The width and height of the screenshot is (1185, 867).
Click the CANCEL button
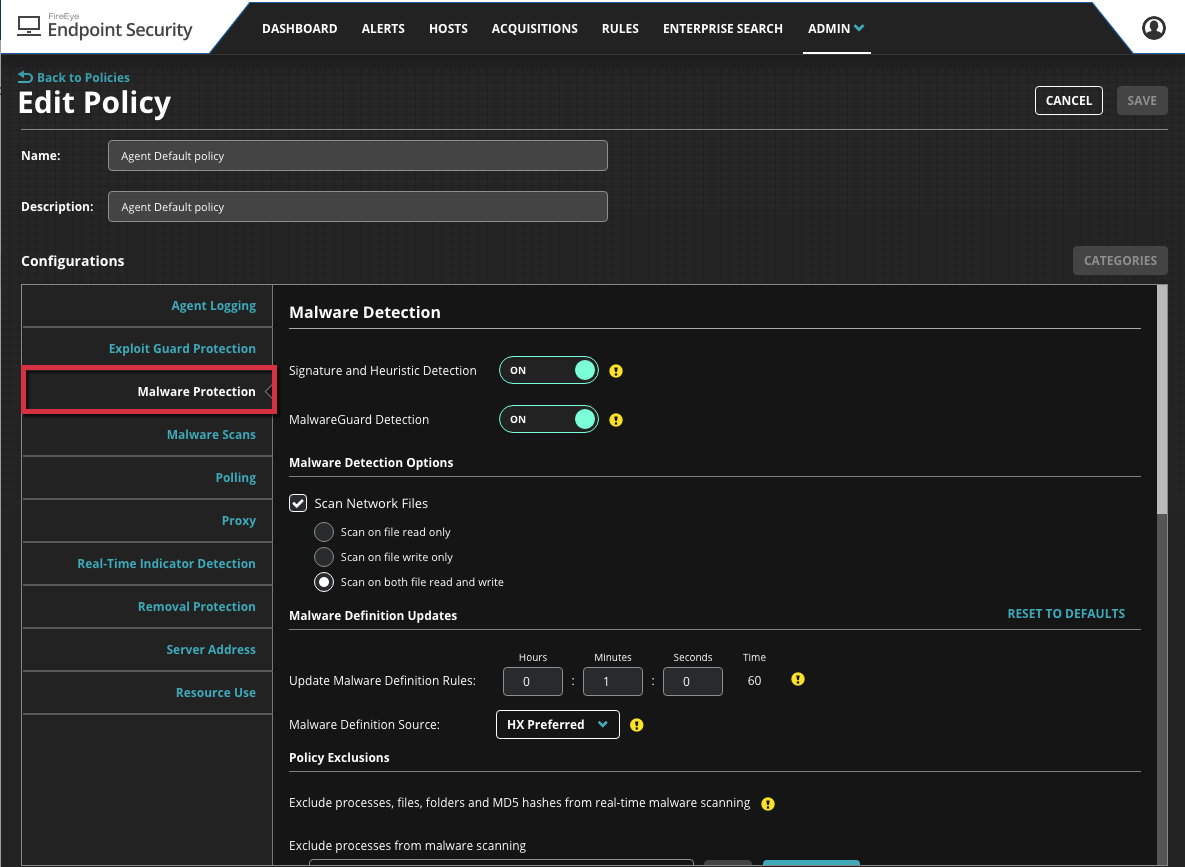1069,101
